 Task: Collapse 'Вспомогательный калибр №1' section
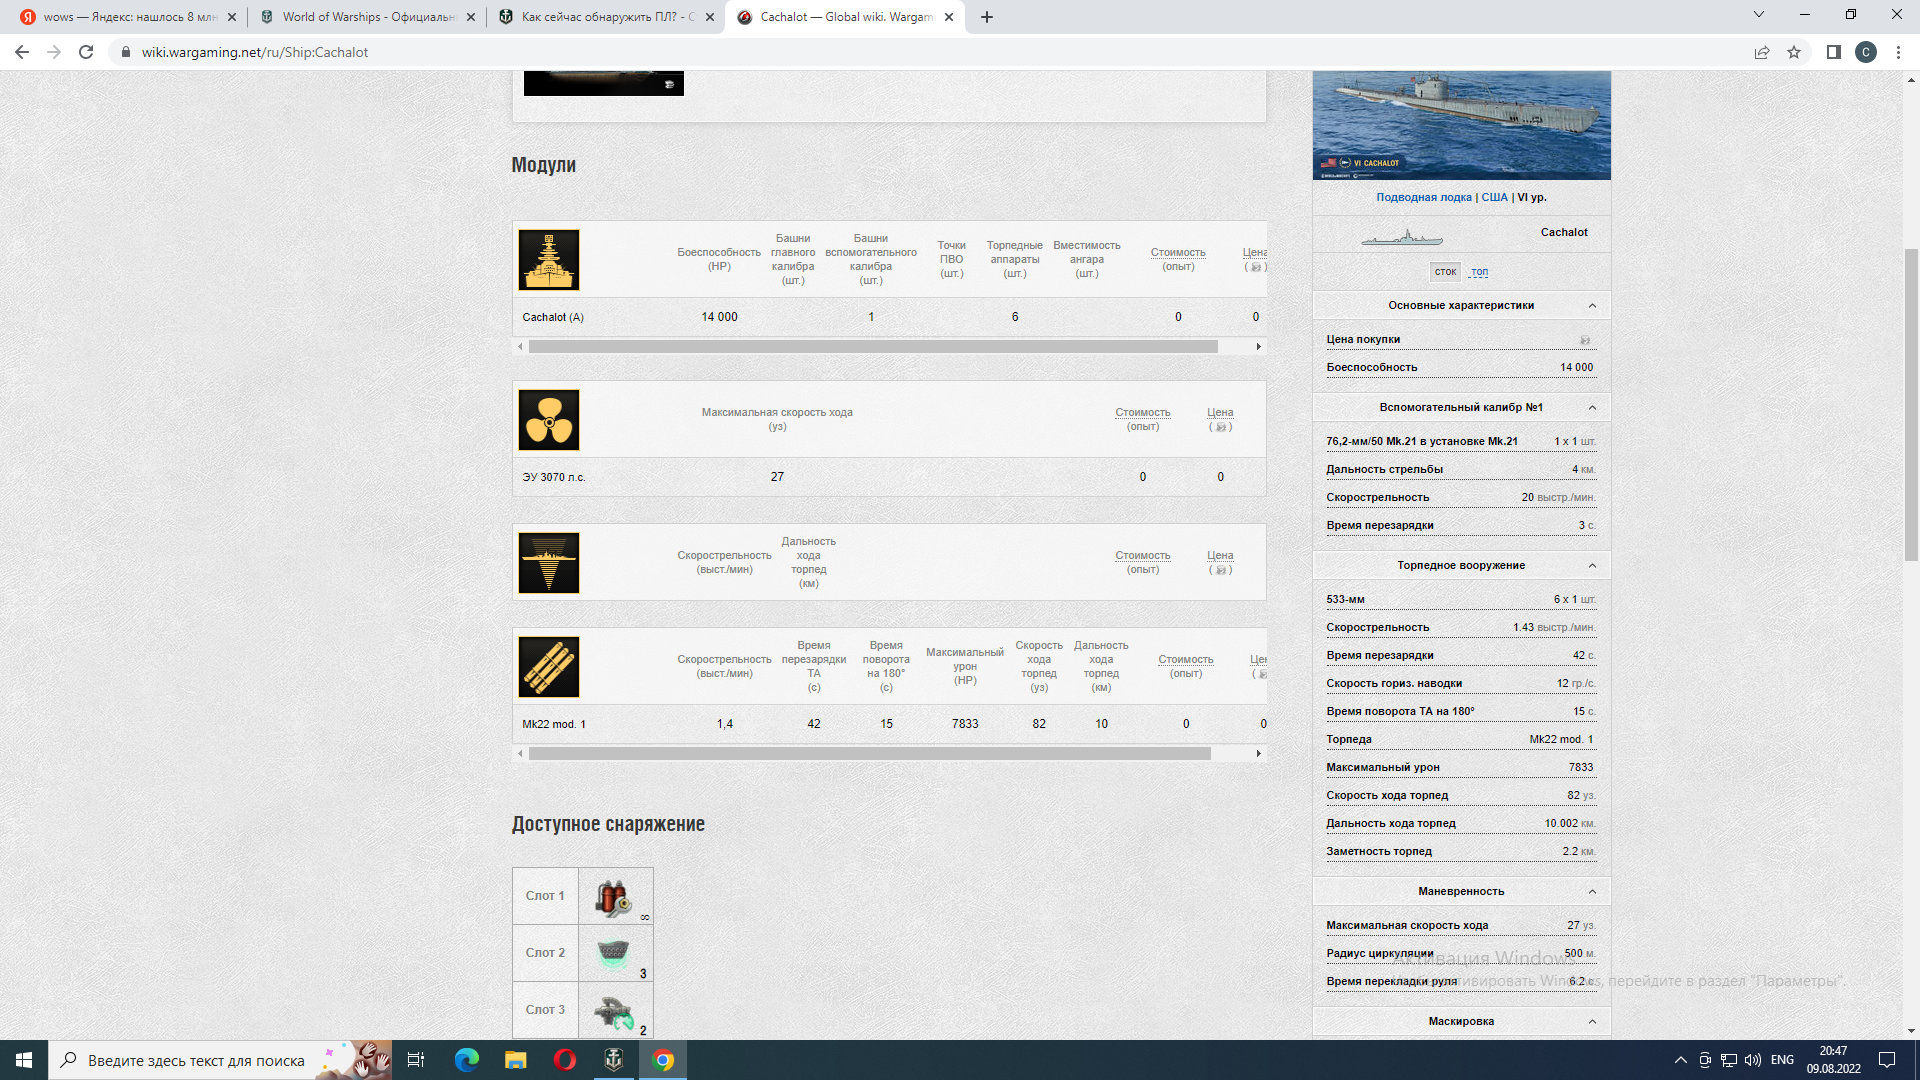pyautogui.click(x=1592, y=408)
